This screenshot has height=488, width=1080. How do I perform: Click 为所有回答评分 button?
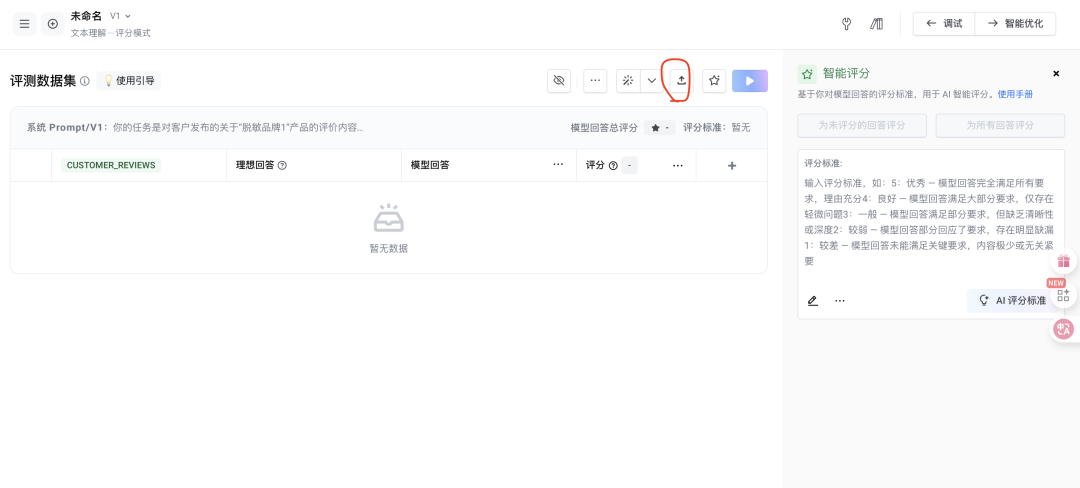(1000, 126)
